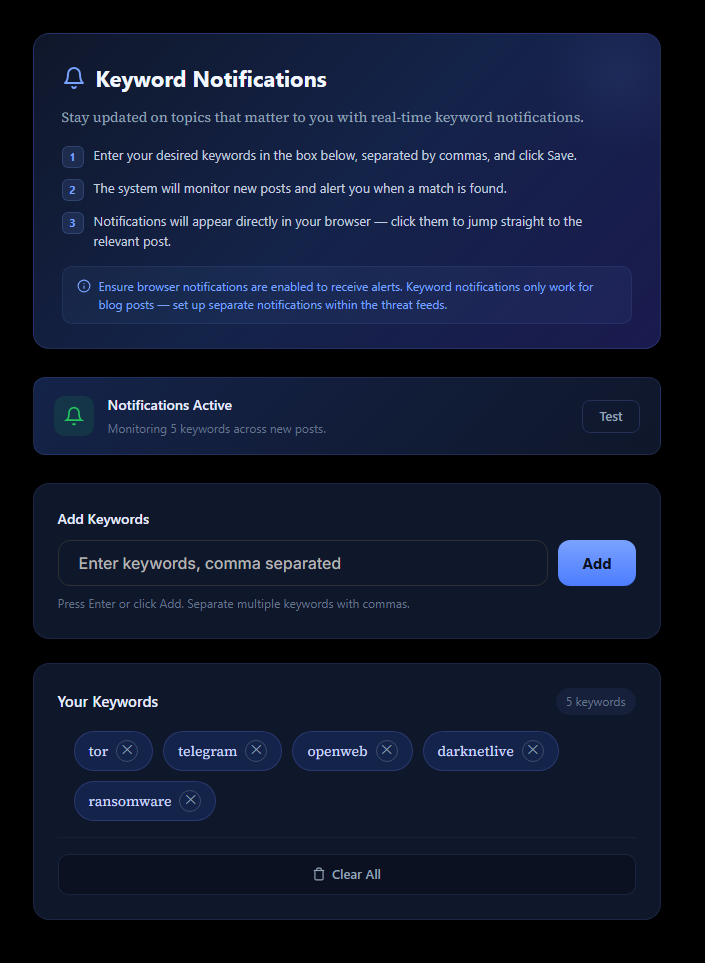Delete the 'ransomware' keyword with its X icon
The image size is (705, 963).
click(191, 801)
